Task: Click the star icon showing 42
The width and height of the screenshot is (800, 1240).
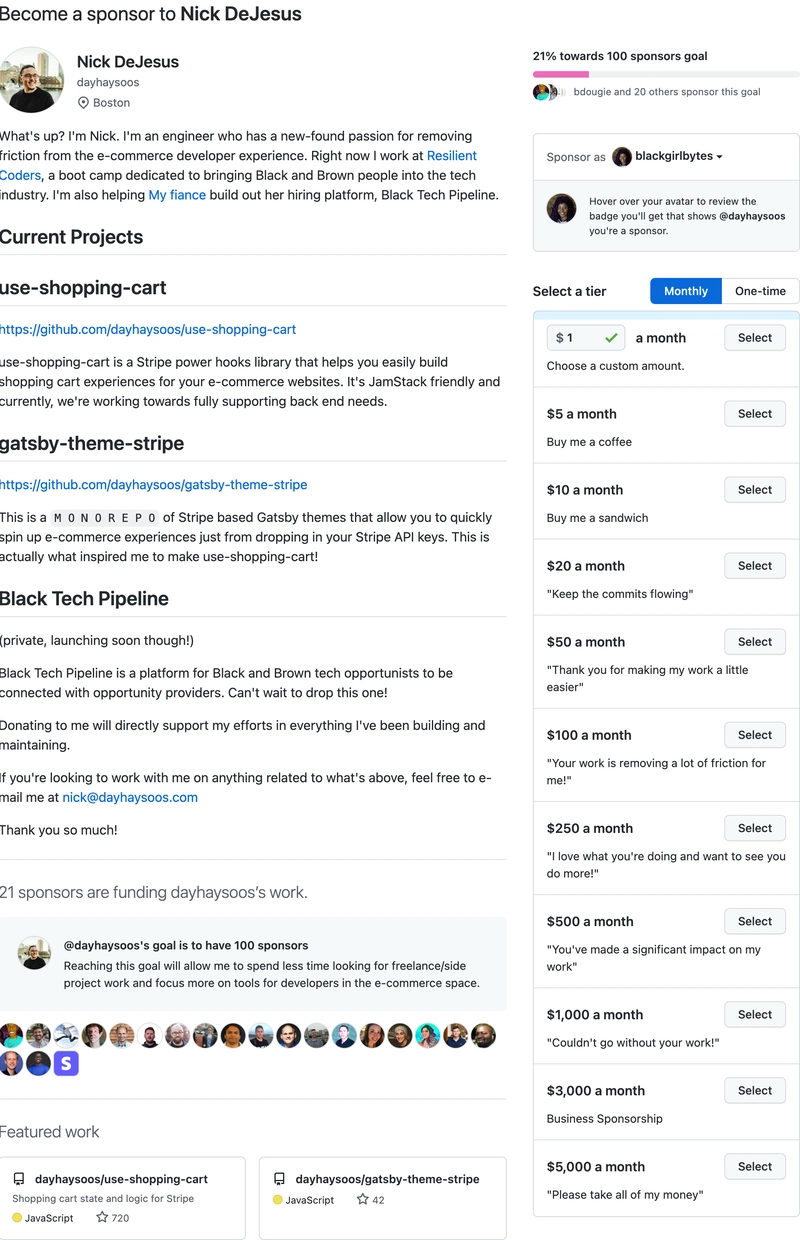Action: click(363, 1199)
